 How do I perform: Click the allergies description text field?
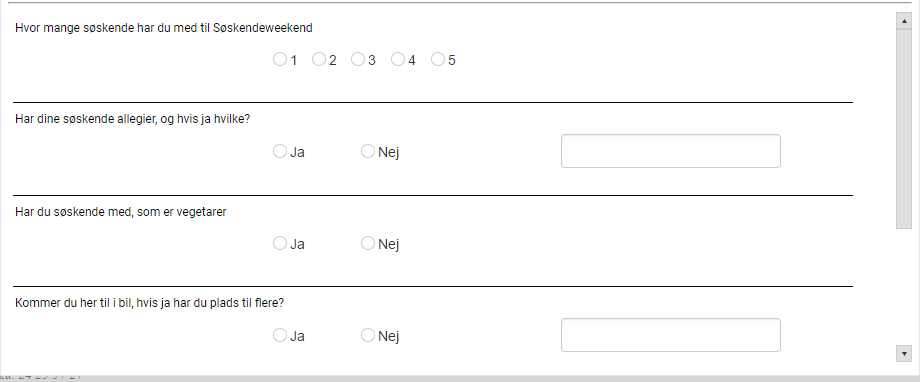671,151
